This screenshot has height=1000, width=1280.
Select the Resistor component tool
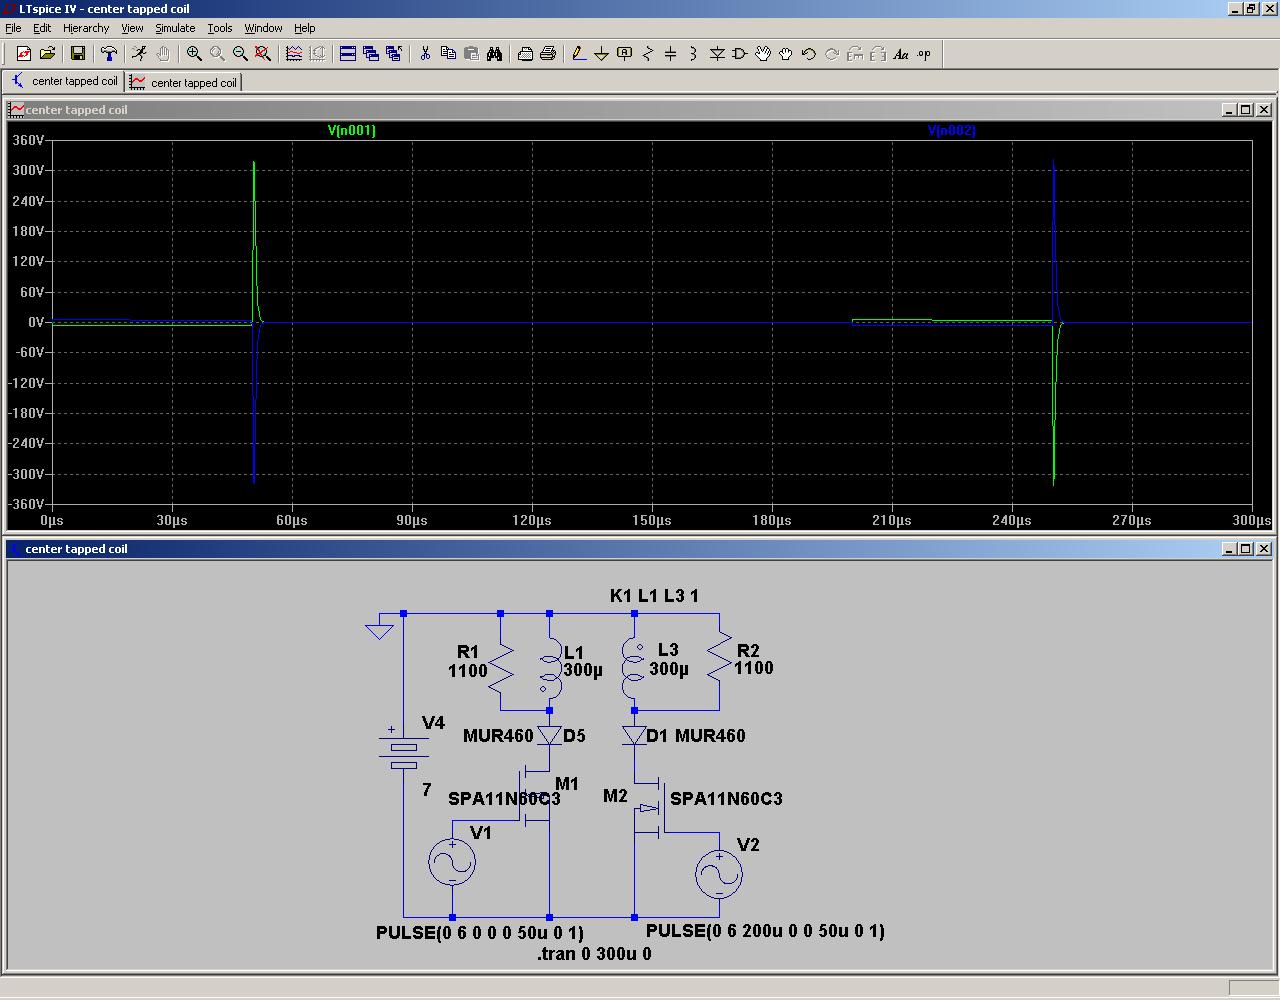tap(647, 54)
